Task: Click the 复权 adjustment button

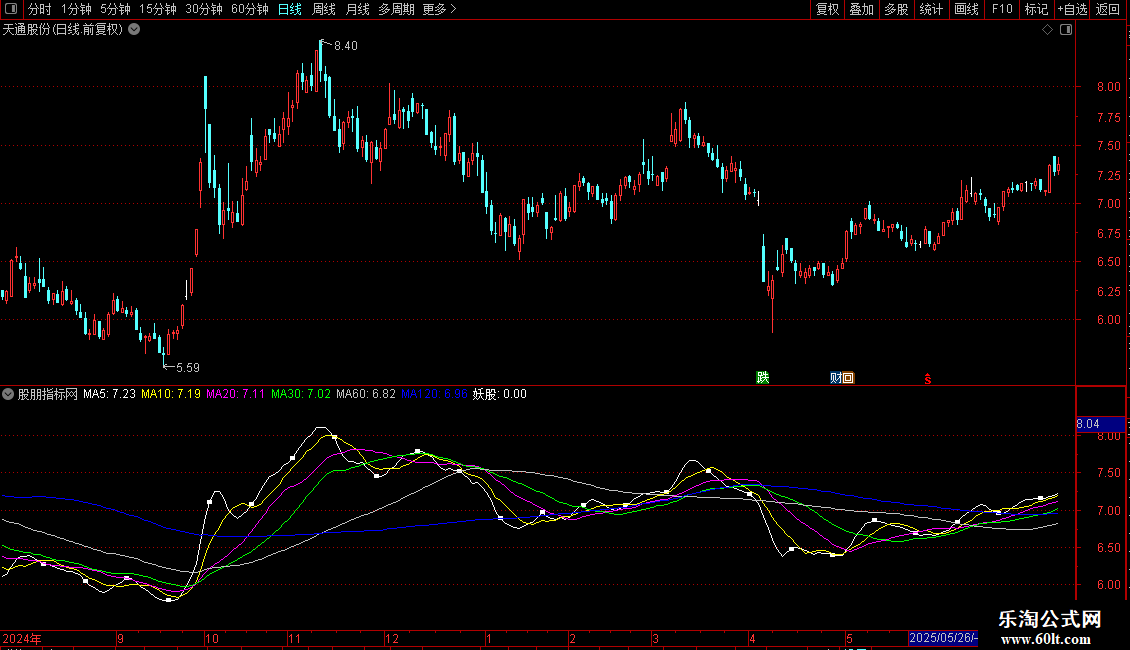Action: 827,9
